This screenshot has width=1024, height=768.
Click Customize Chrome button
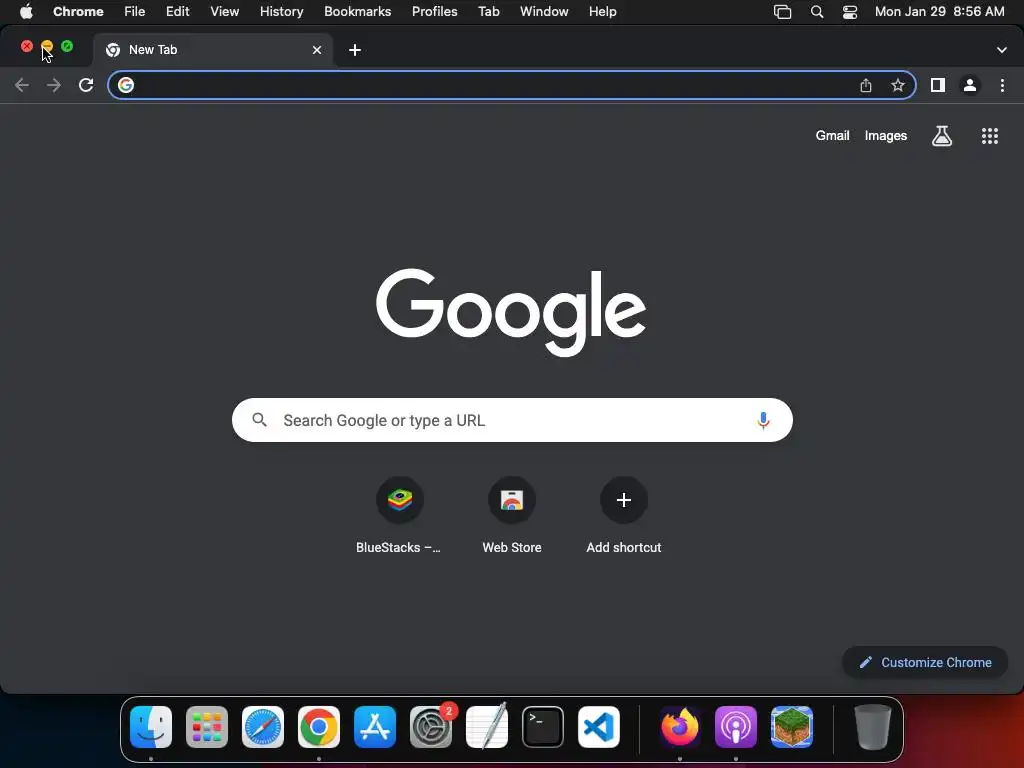[x=925, y=662]
